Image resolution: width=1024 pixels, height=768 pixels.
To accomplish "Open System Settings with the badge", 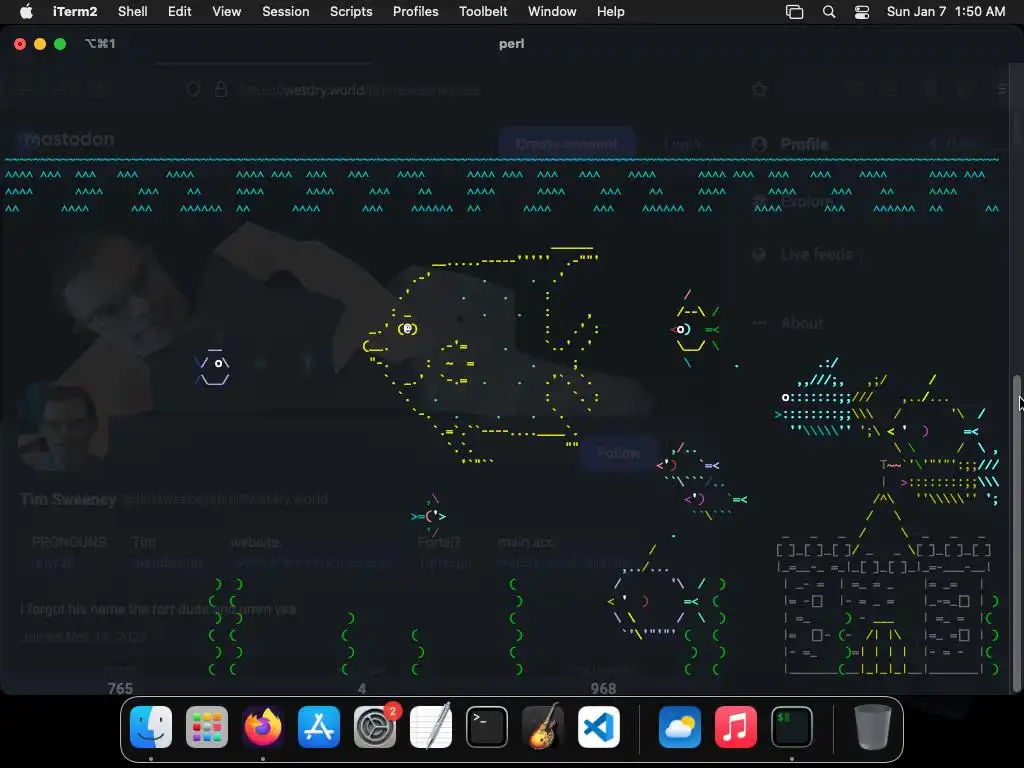I will point(375,727).
